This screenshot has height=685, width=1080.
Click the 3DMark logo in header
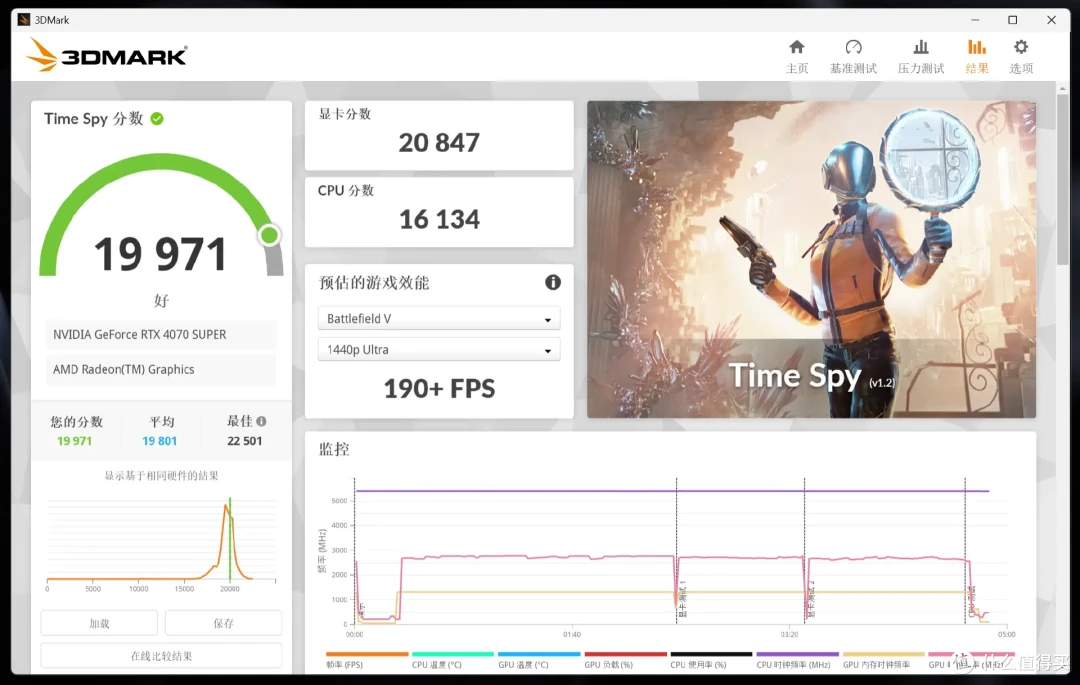[107, 55]
